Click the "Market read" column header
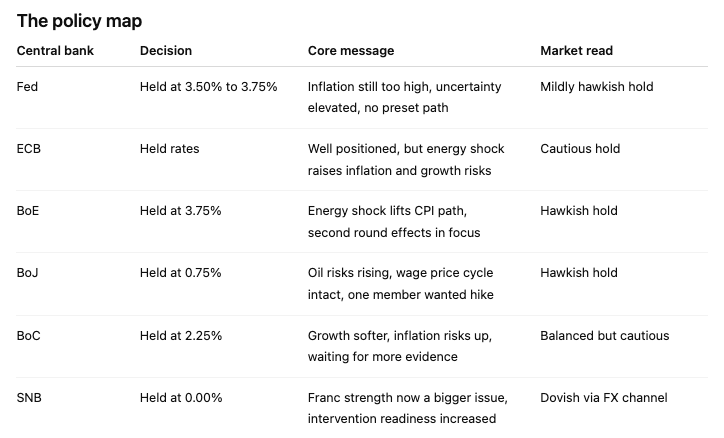The image size is (724, 438). [577, 51]
